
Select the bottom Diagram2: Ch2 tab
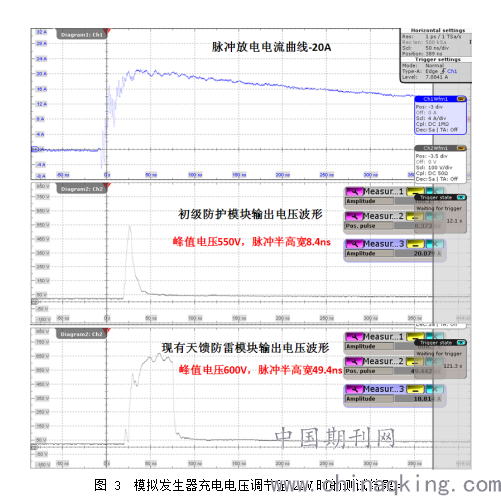82,334
